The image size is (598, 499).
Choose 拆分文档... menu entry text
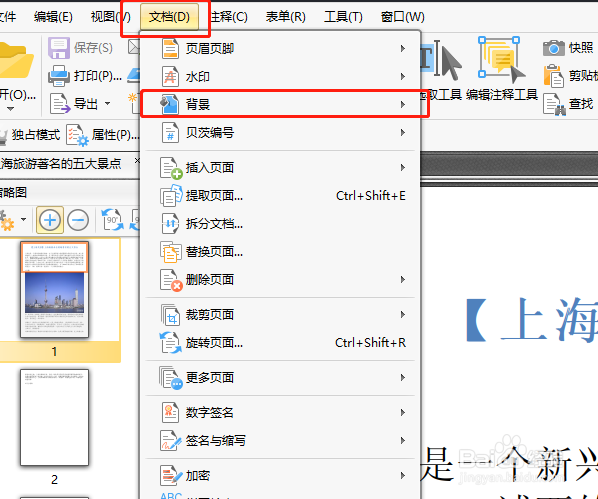(214, 224)
